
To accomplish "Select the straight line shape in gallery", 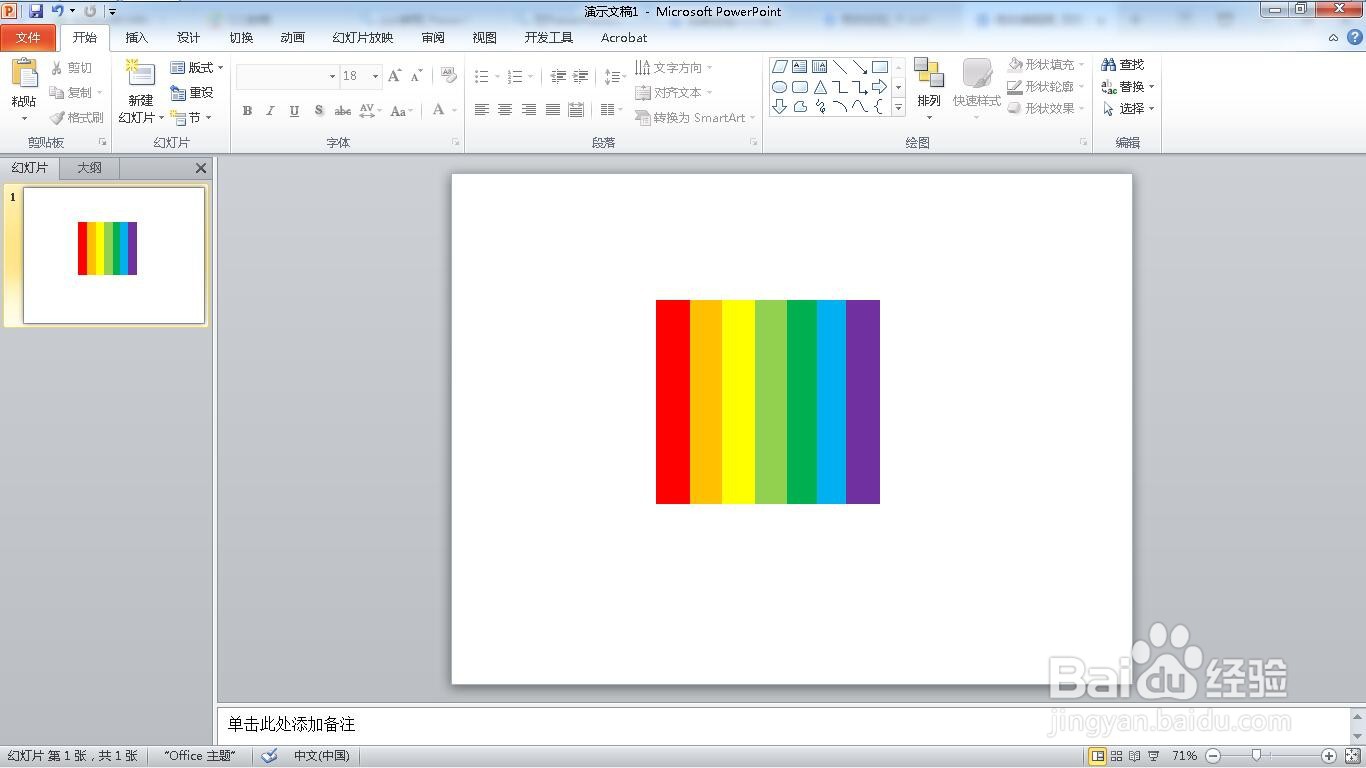I will (x=840, y=67).
